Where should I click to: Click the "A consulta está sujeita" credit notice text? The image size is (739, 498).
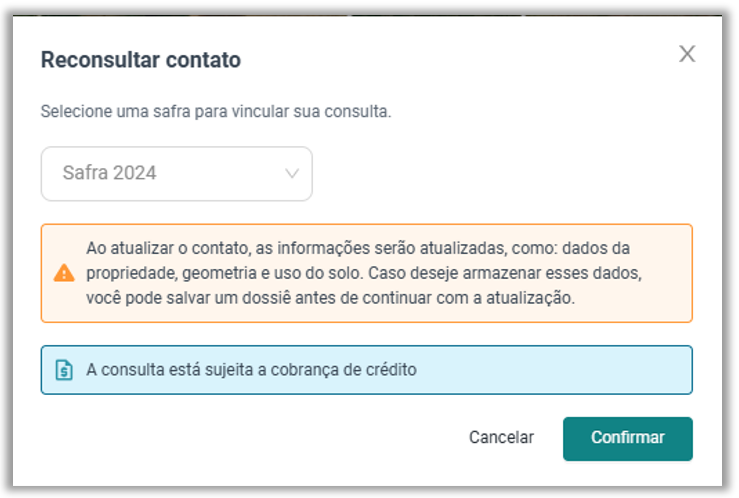click(251, 370)
